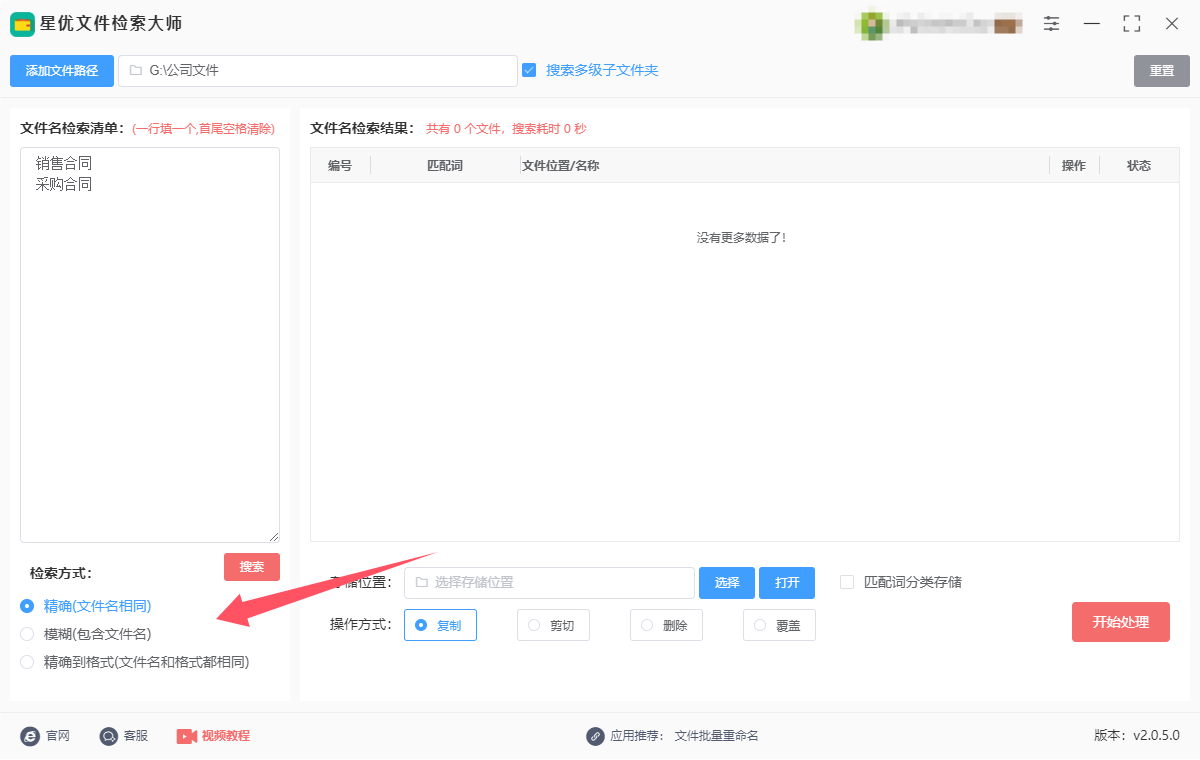Click the 重置 reset button
The image size is (1200, 760).
1162,71
